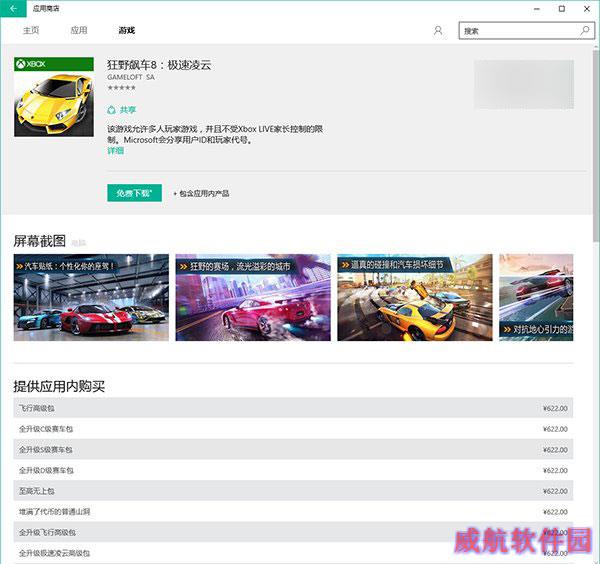Click the 免费下载 button

pos(134,193)
